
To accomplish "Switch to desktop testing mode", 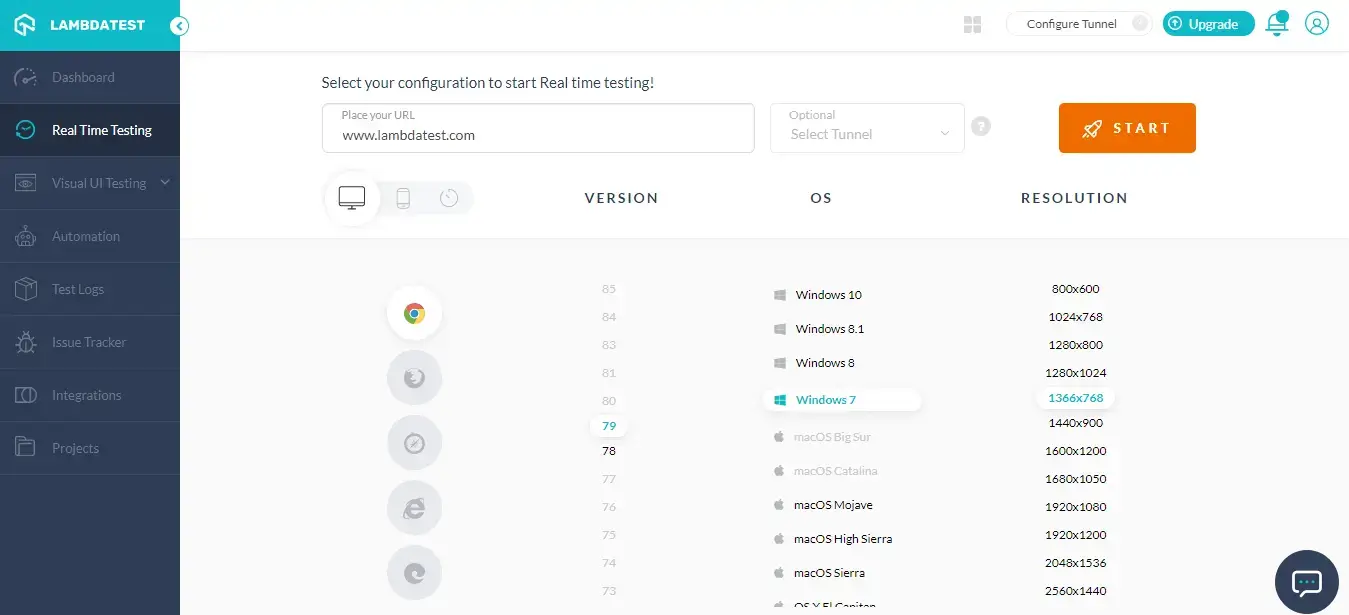I will (x=351, y=196).
